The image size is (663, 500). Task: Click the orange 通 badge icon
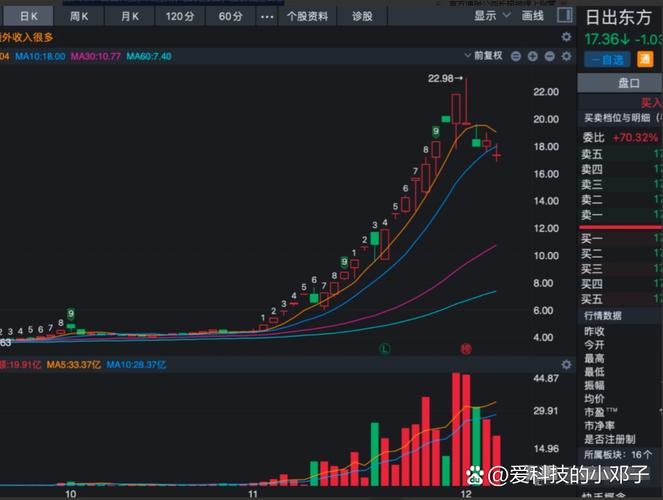point(645,59)
